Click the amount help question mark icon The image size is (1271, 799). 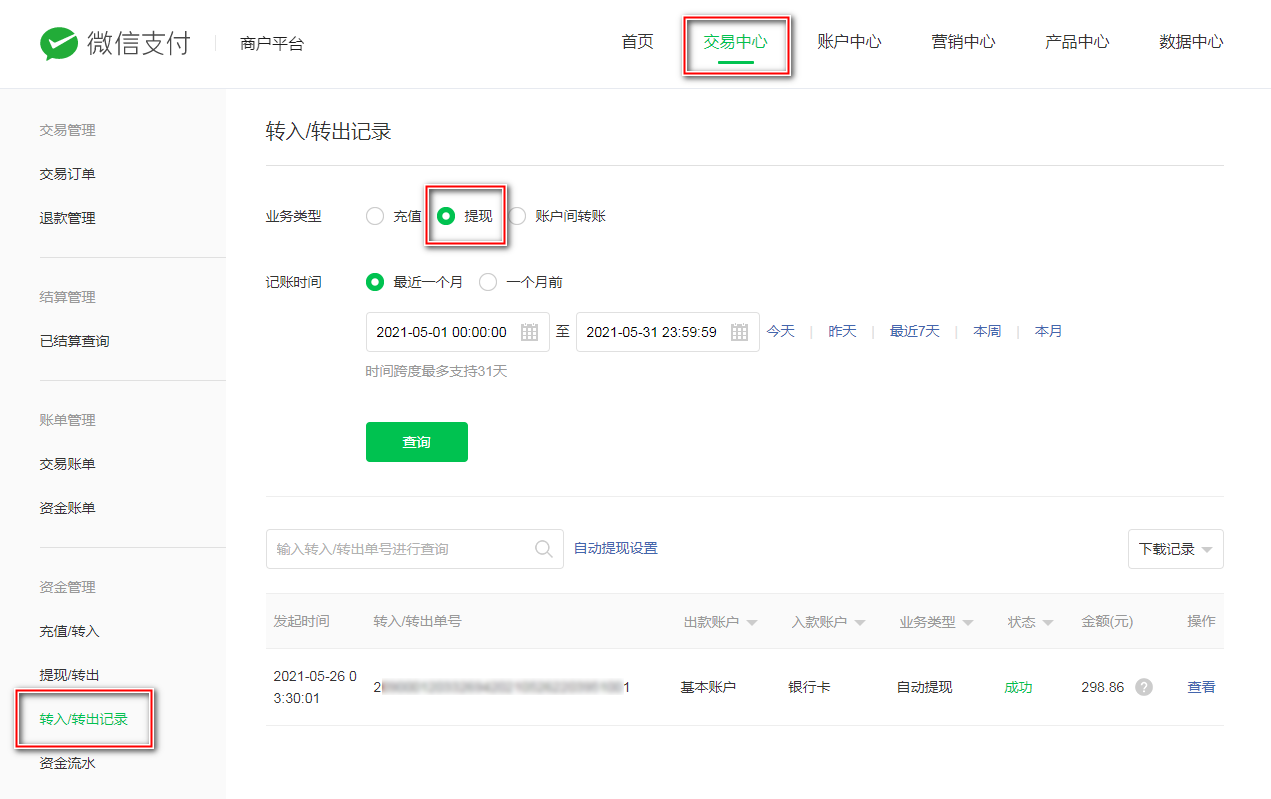1144,688
